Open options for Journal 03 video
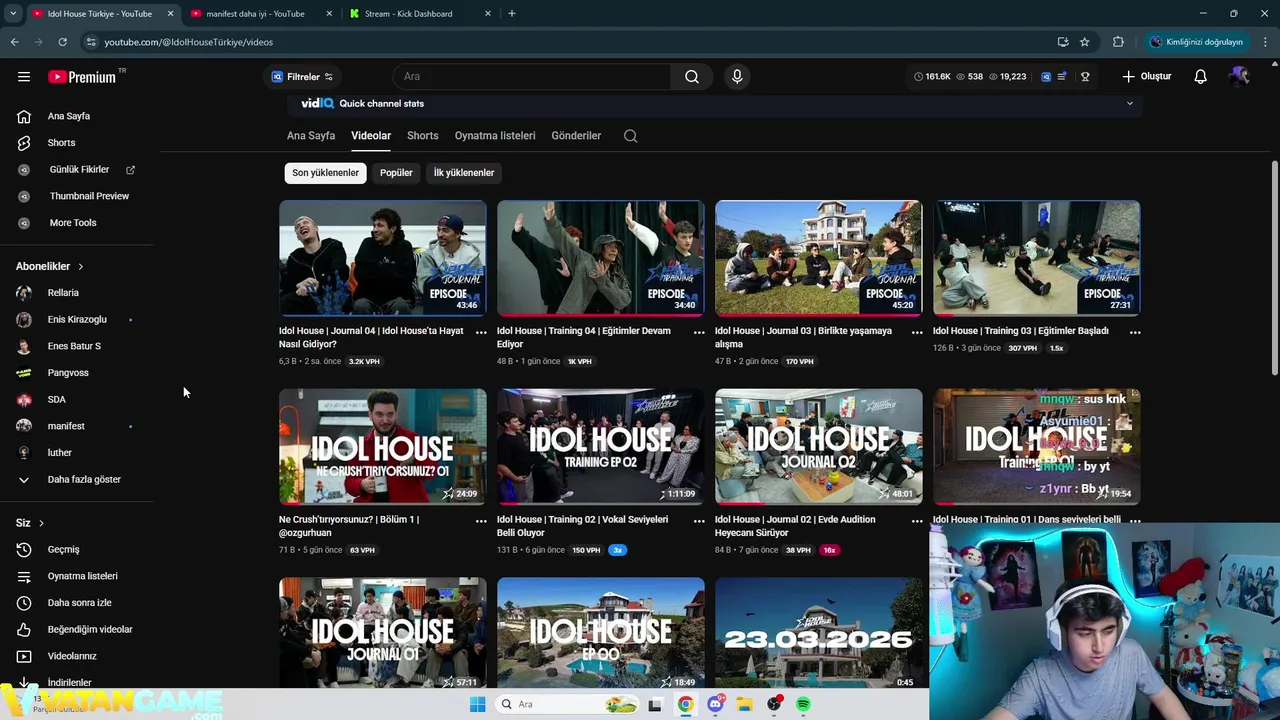 [917, 332]
